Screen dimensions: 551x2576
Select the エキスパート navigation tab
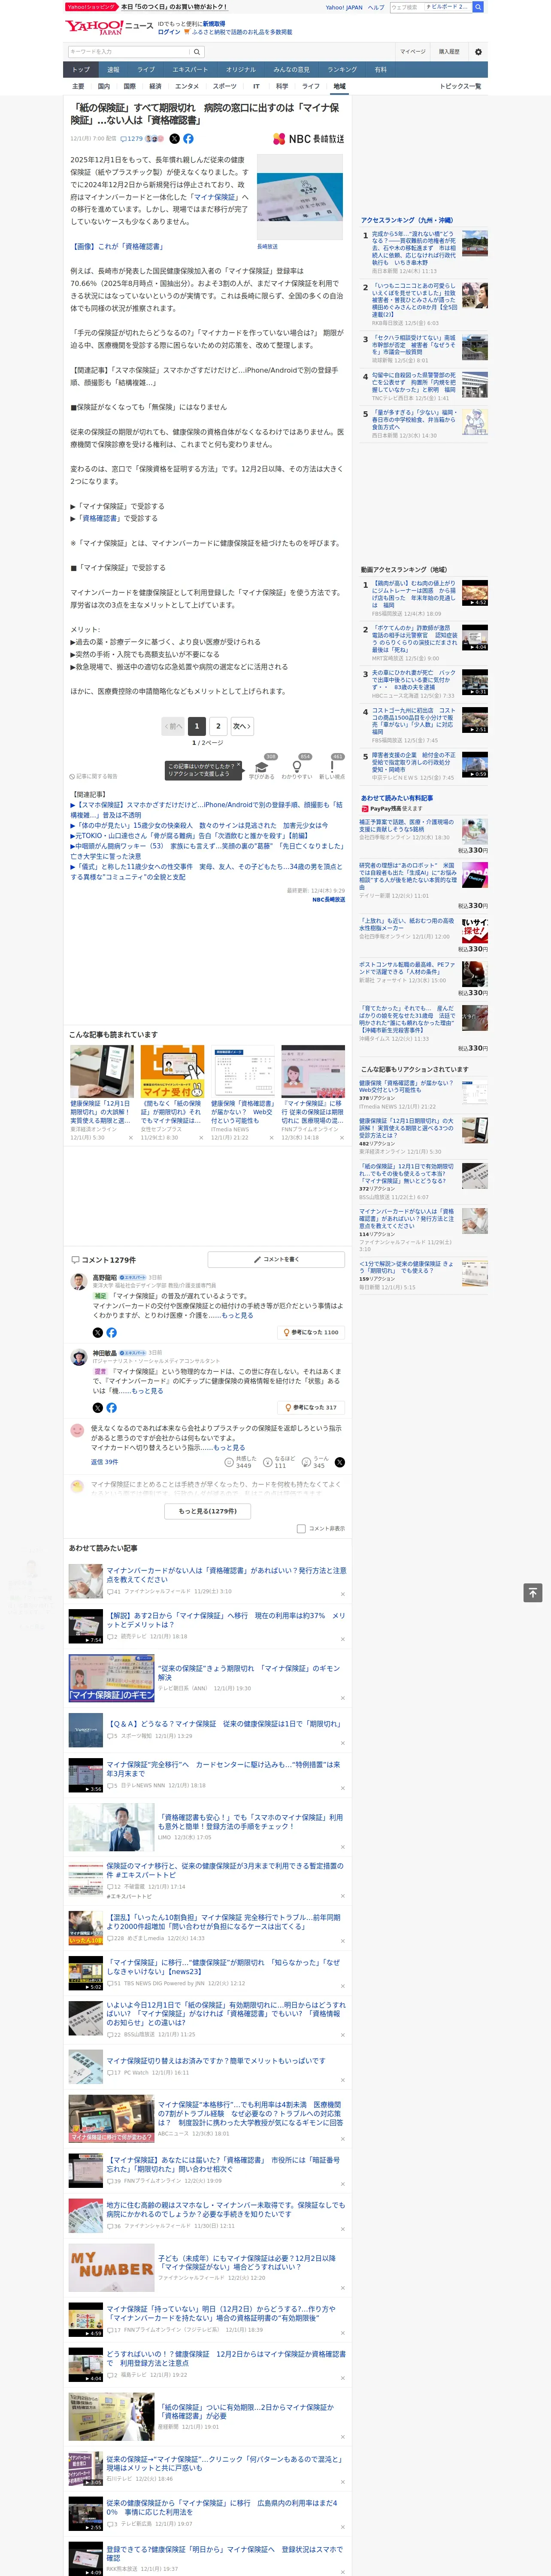point(190,70)
